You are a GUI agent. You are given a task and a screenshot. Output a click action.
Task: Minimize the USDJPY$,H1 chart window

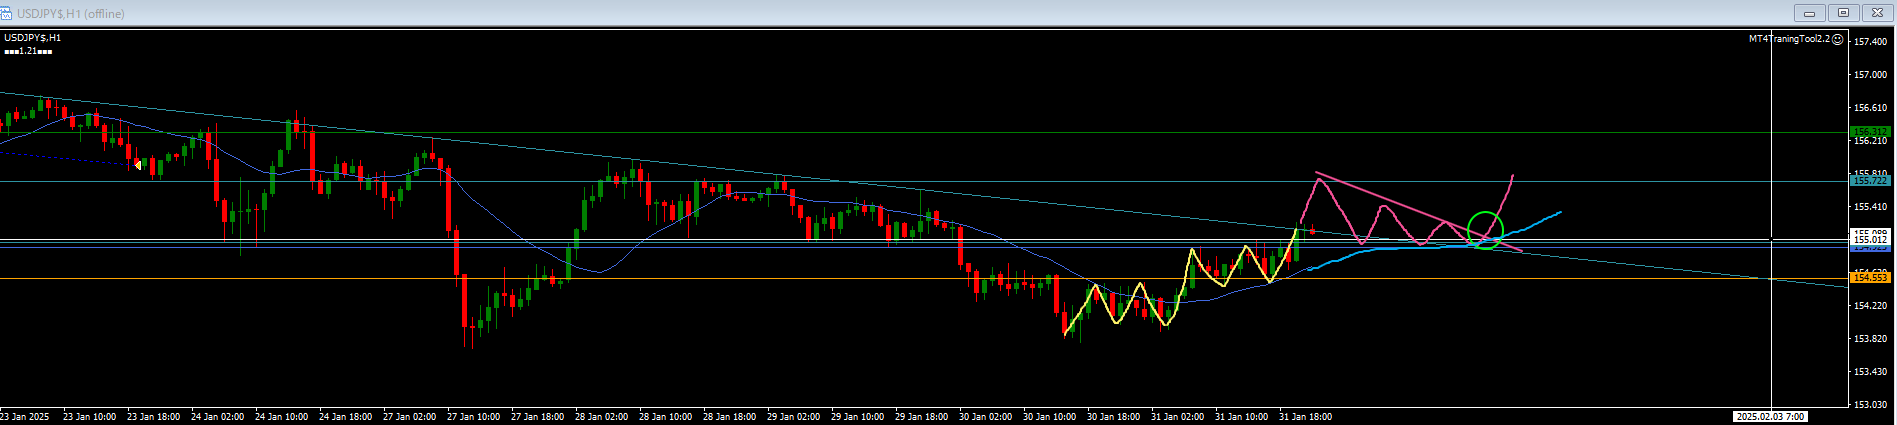coord(1809,13)
